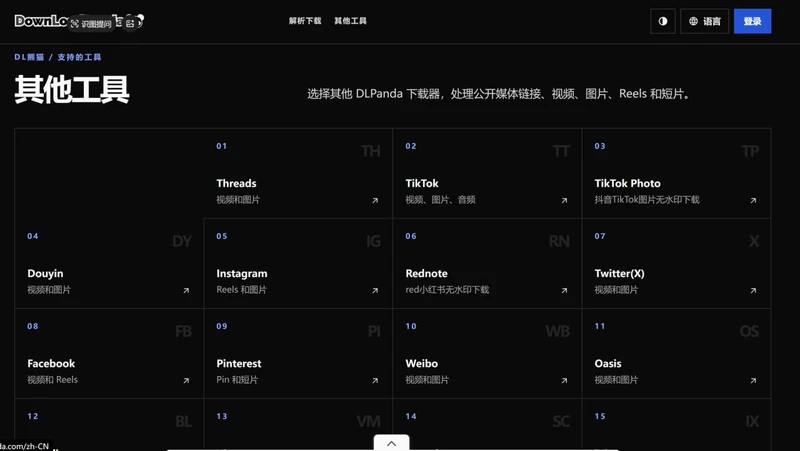Click the up-chevron tab at the bottom

click(391, 443)
